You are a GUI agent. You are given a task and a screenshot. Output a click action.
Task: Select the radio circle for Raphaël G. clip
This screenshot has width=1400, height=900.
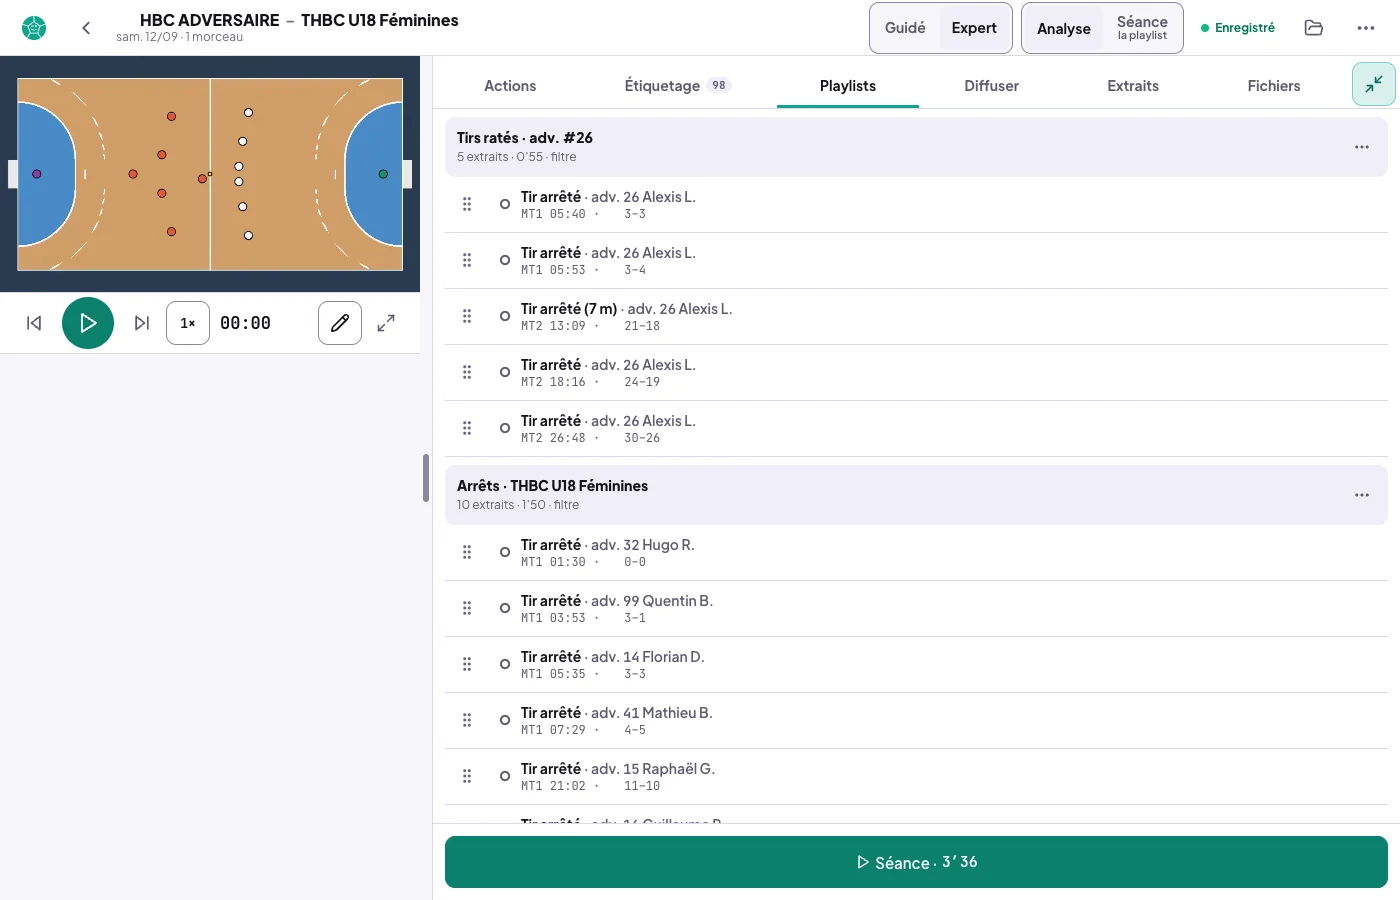point(505,776)
